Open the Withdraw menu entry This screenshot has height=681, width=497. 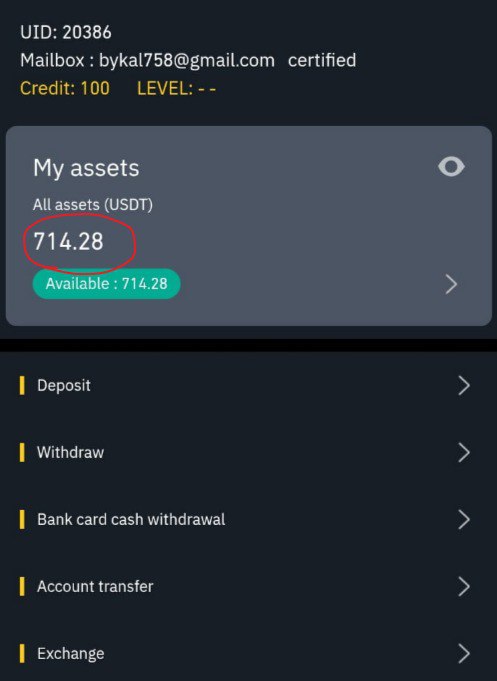(248, 453)
